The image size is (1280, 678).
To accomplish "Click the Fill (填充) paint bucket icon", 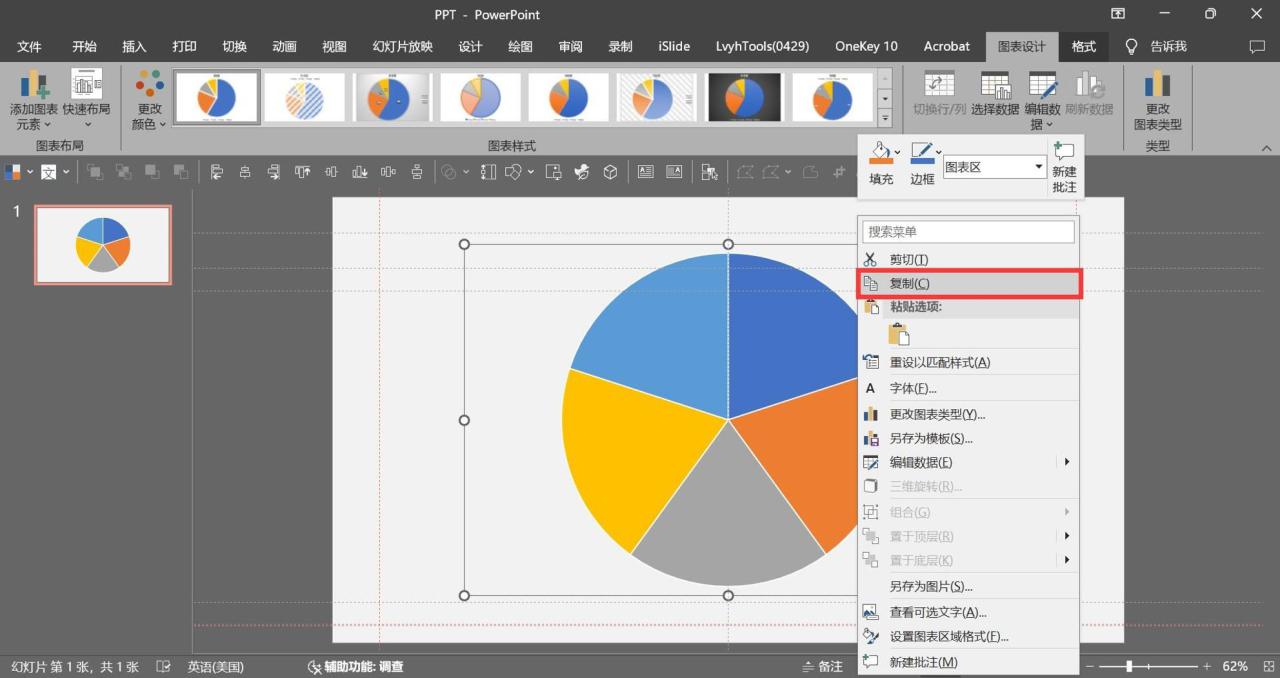I will click(879, 153).
